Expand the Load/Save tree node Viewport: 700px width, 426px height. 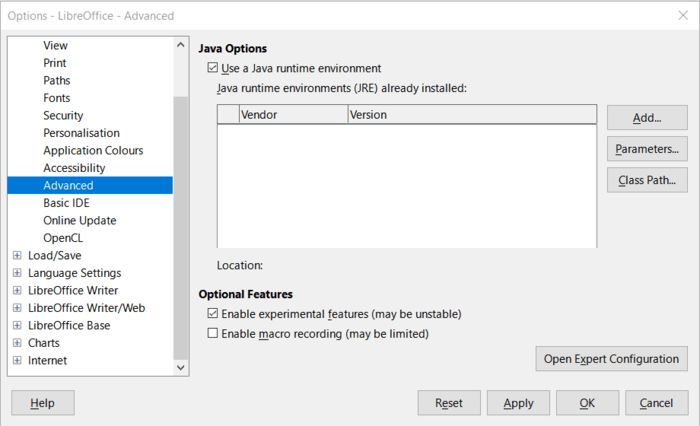17,255
